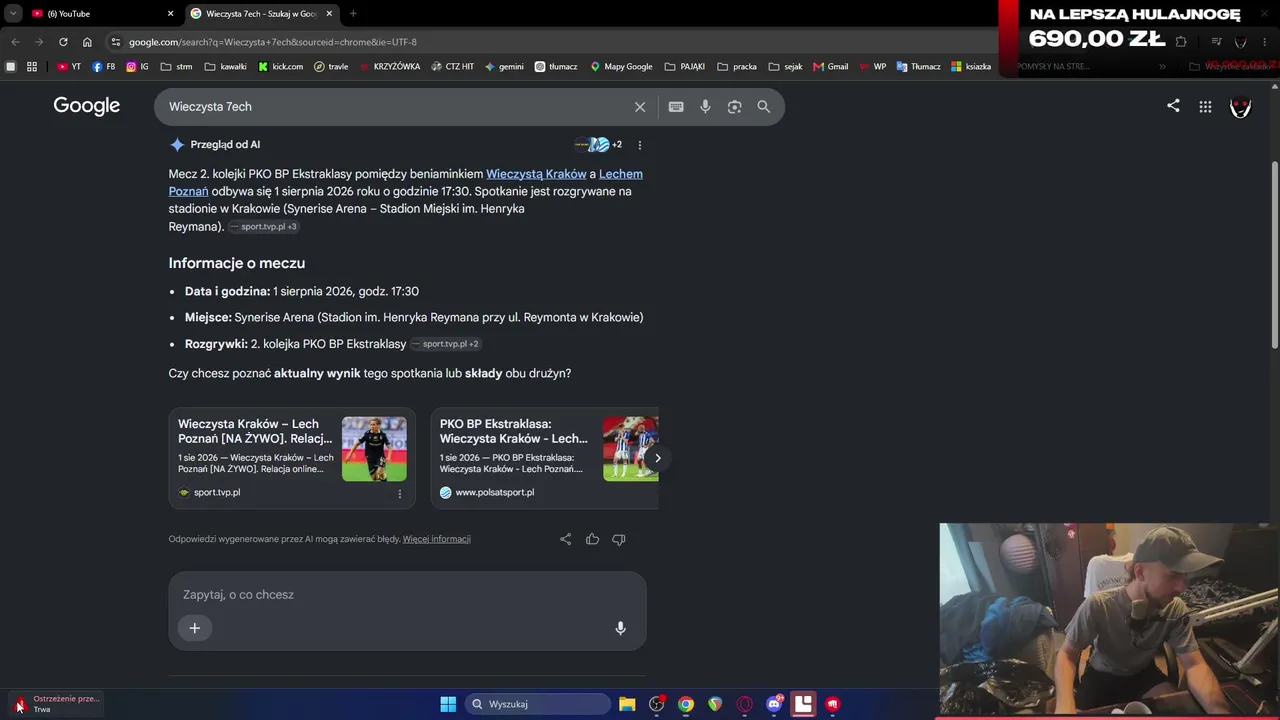This screenshot has height=720, width=1280.
Task: Show next source cards with the arrow
Action: (x=658, y=458)
